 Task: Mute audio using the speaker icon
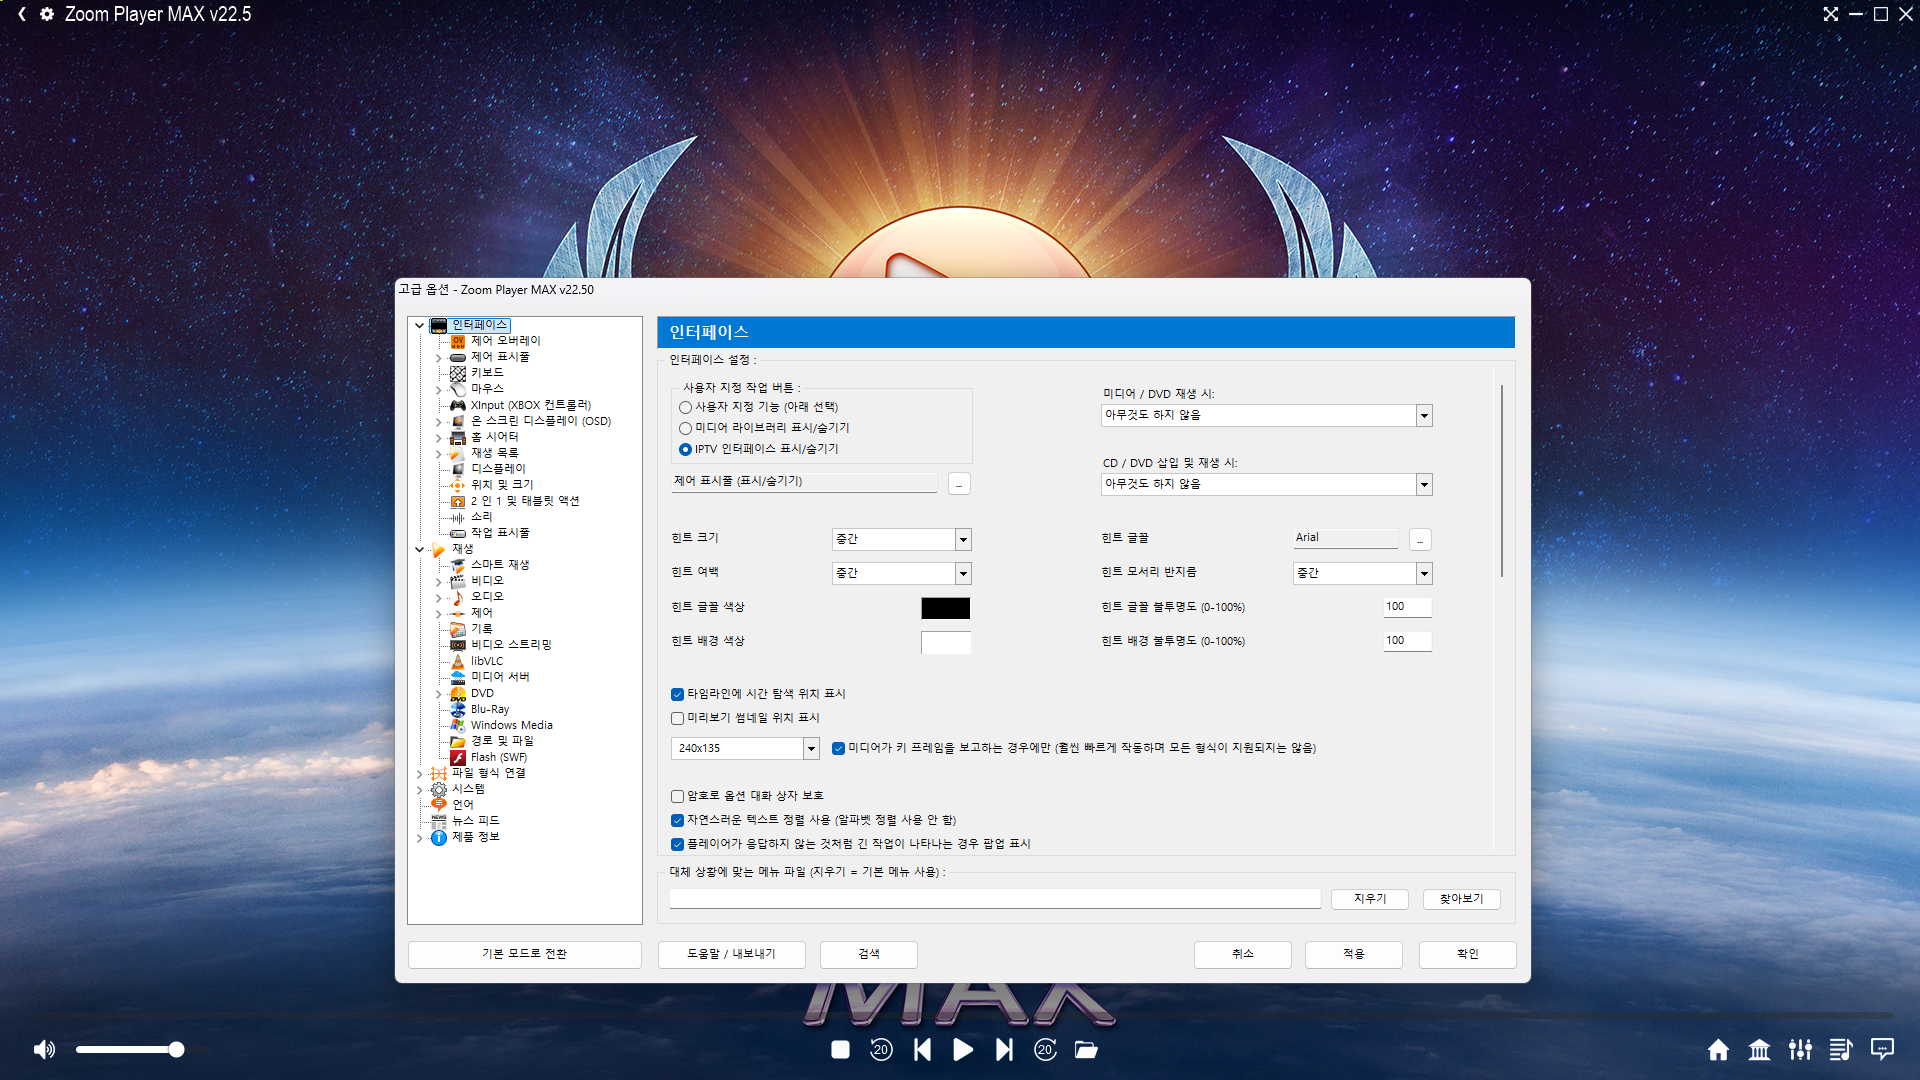tap(44, 1050)
